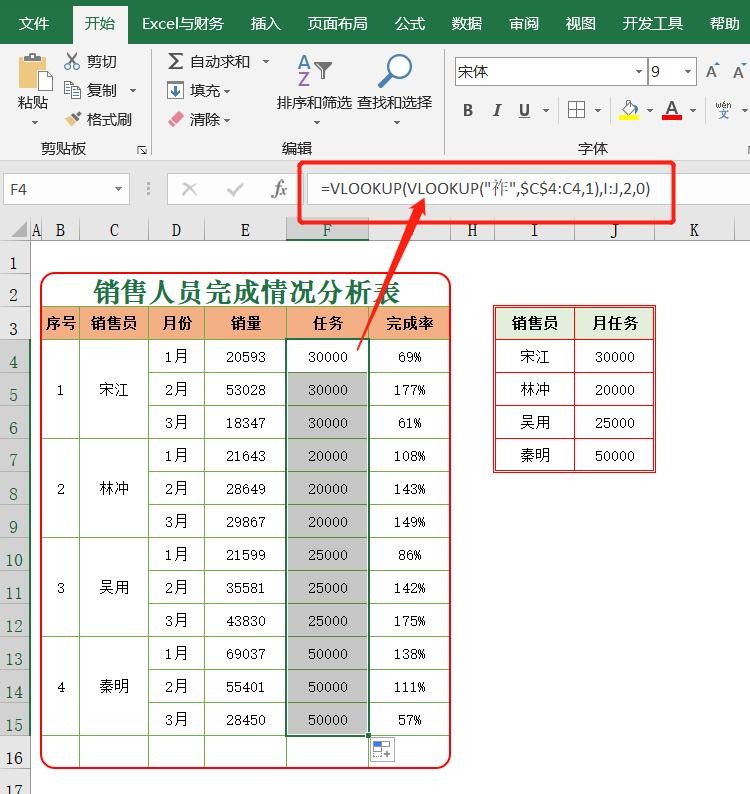Open the font size dropdown
750x794 pixels.
688,72
